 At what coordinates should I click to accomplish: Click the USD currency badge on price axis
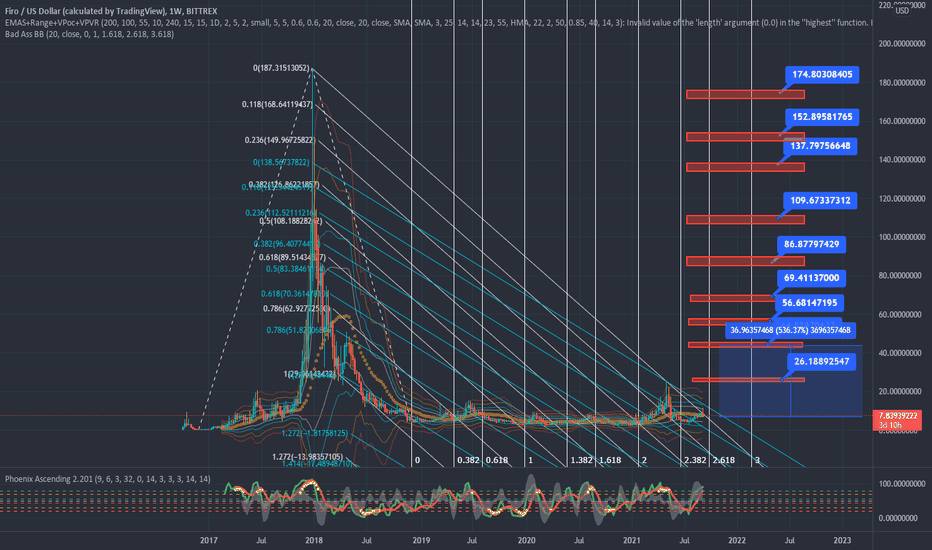coord(902,10)
